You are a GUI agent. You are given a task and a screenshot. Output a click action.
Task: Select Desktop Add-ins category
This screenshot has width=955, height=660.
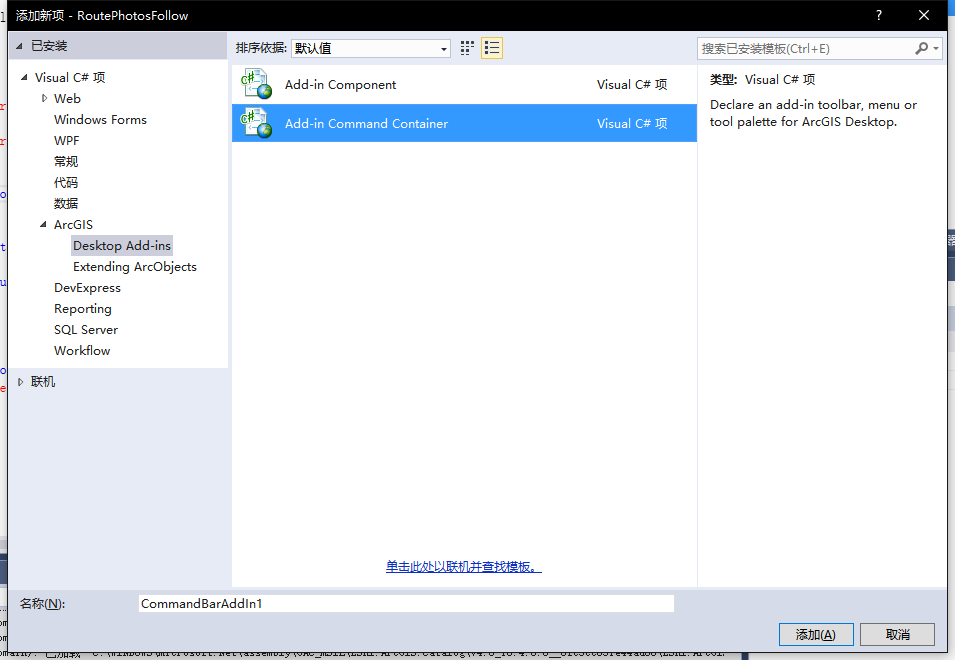tap(122, 245)
